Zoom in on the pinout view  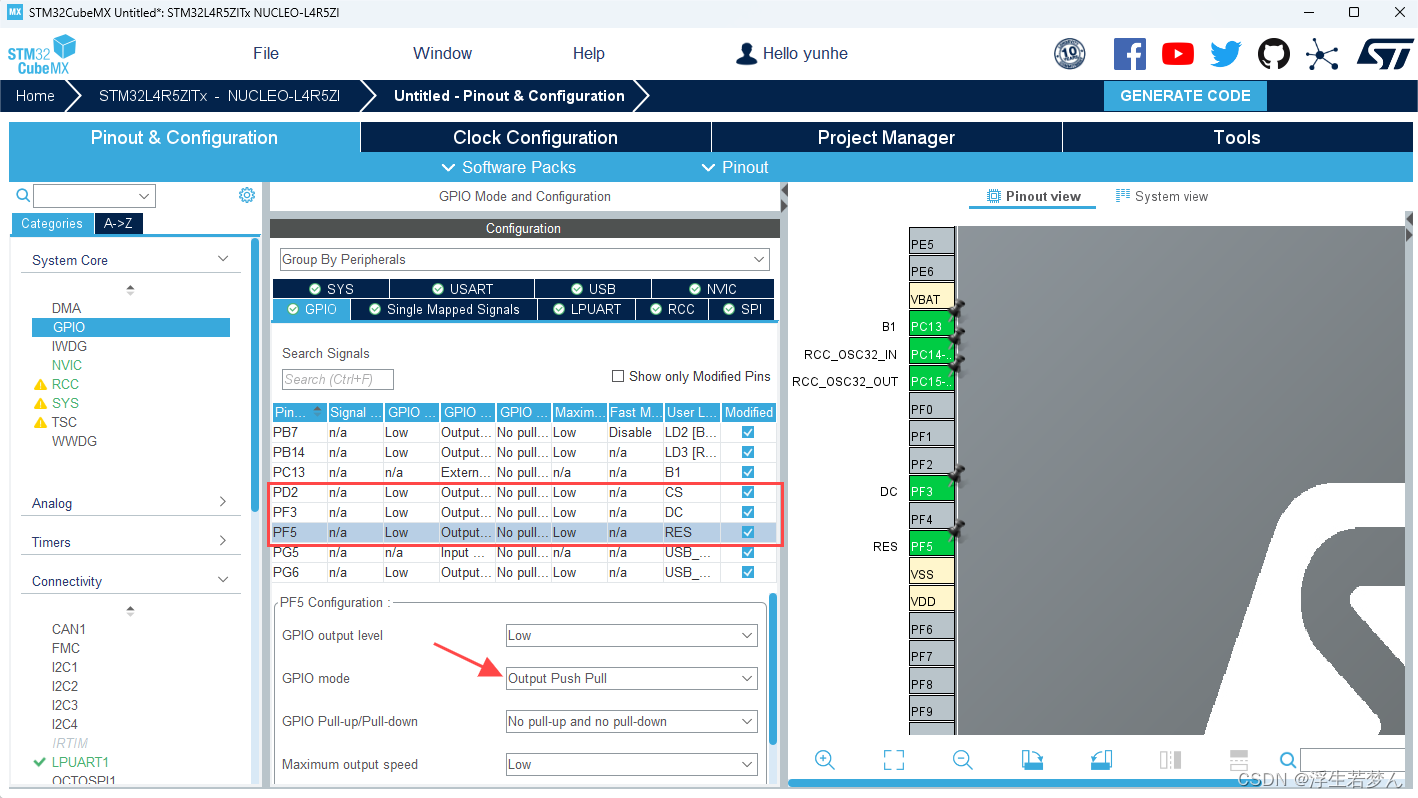click(x=824, y=760)
